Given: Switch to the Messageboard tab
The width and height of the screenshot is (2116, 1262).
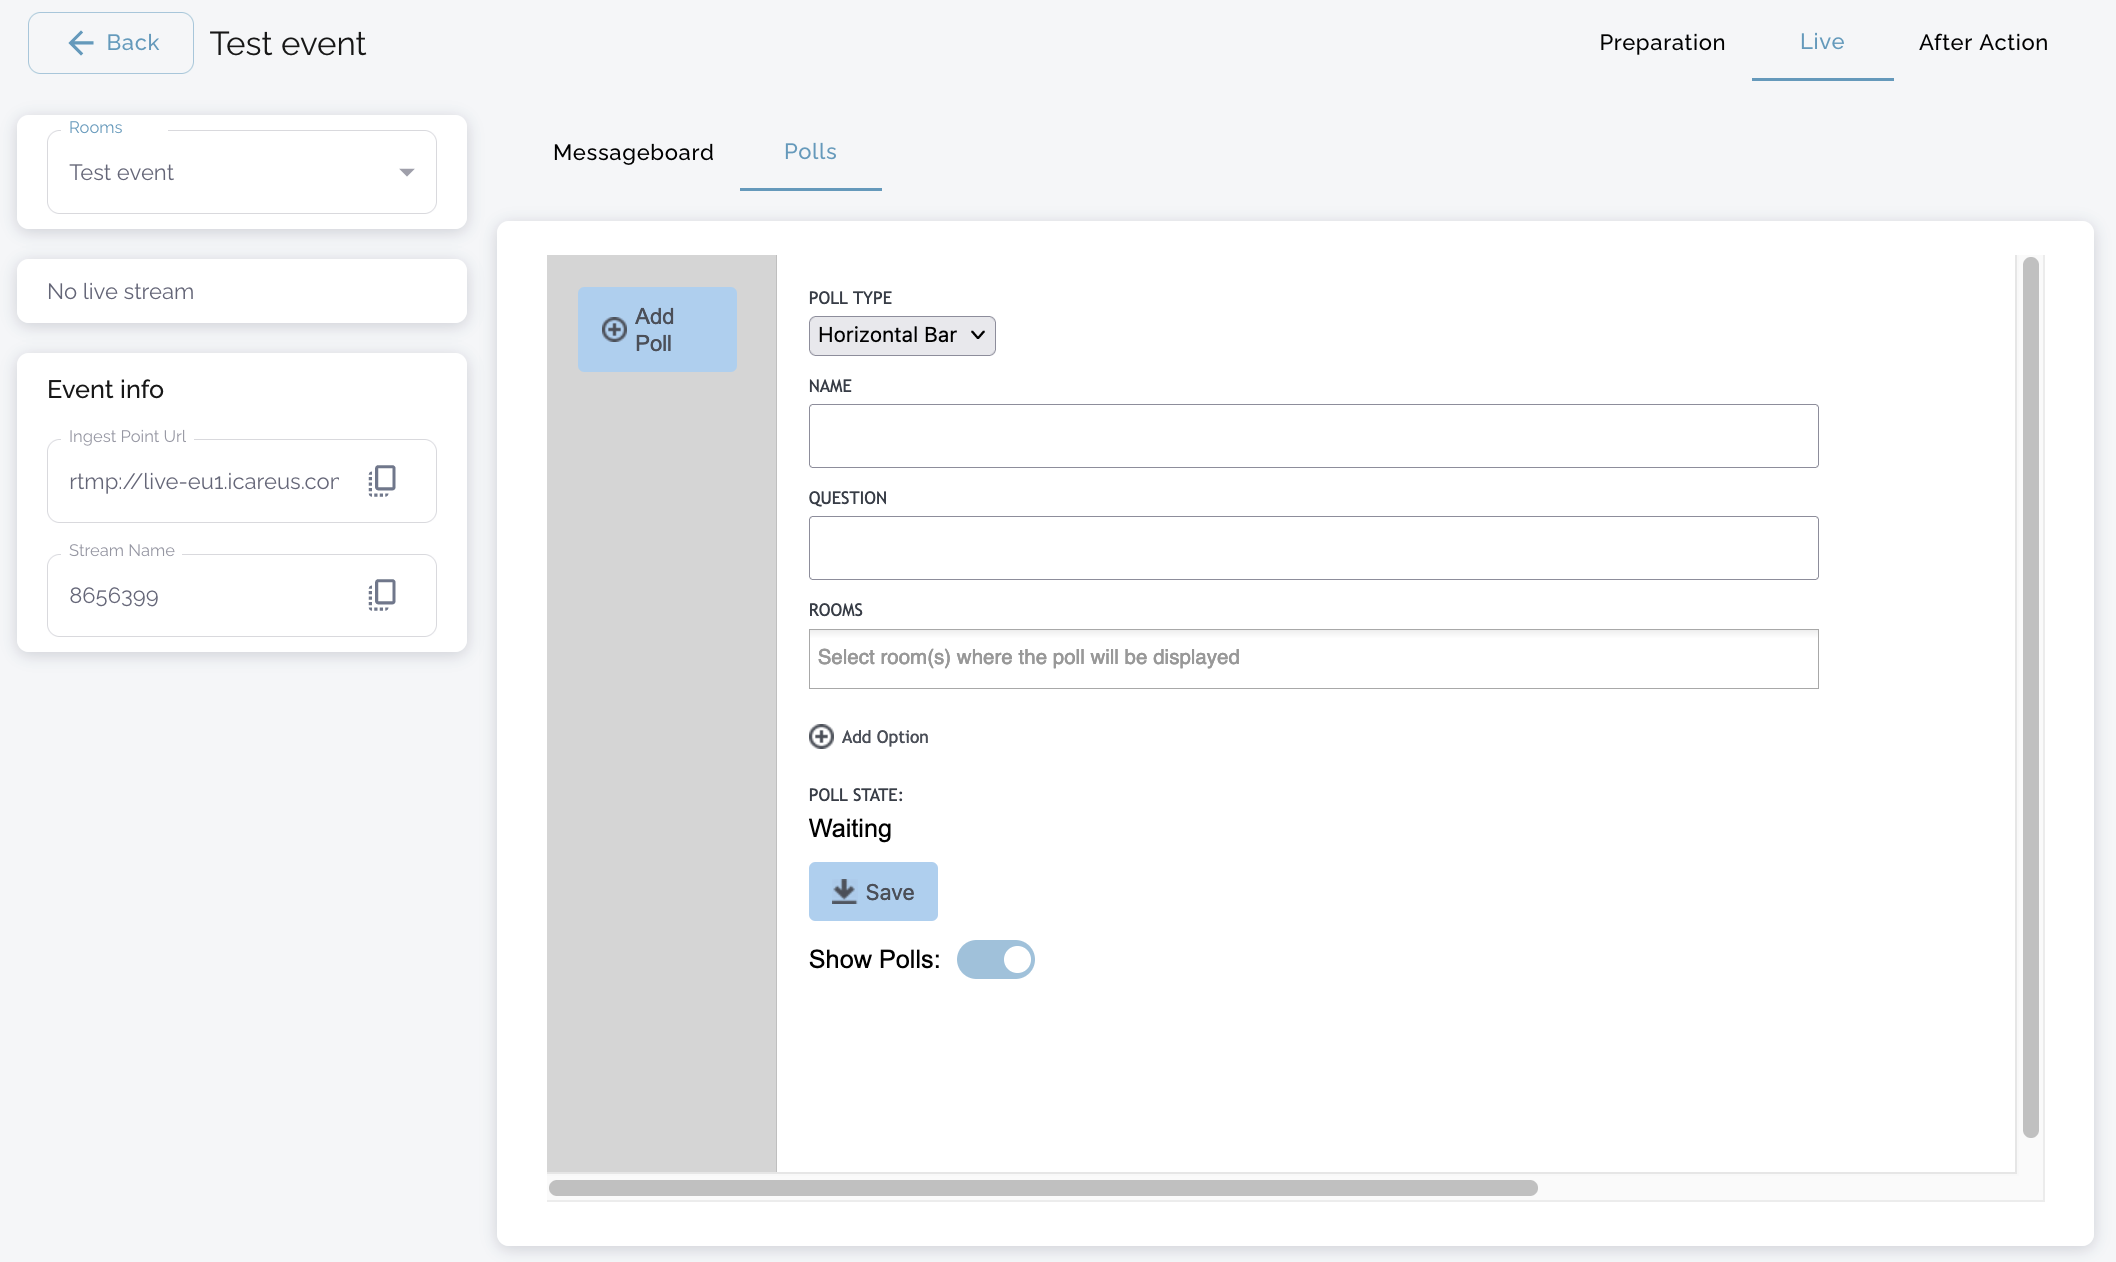Looking at the screenshot, I should 633,152.
